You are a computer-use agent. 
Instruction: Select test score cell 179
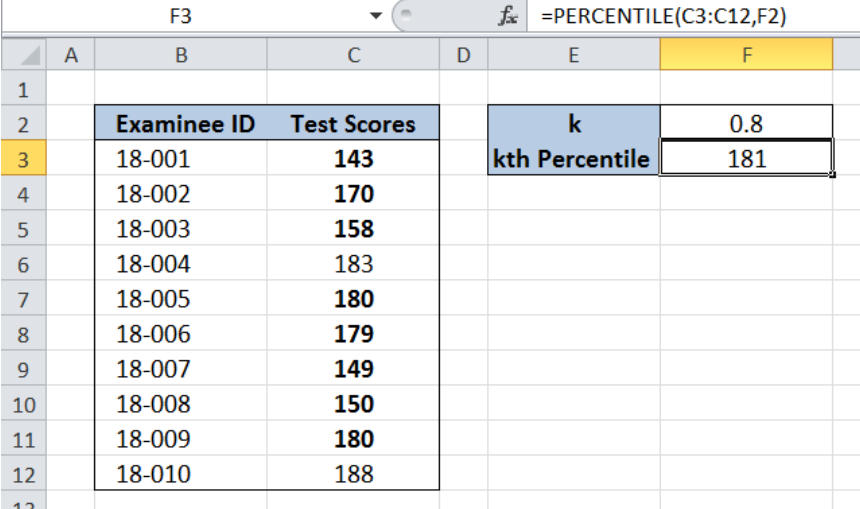coord(353,334)
